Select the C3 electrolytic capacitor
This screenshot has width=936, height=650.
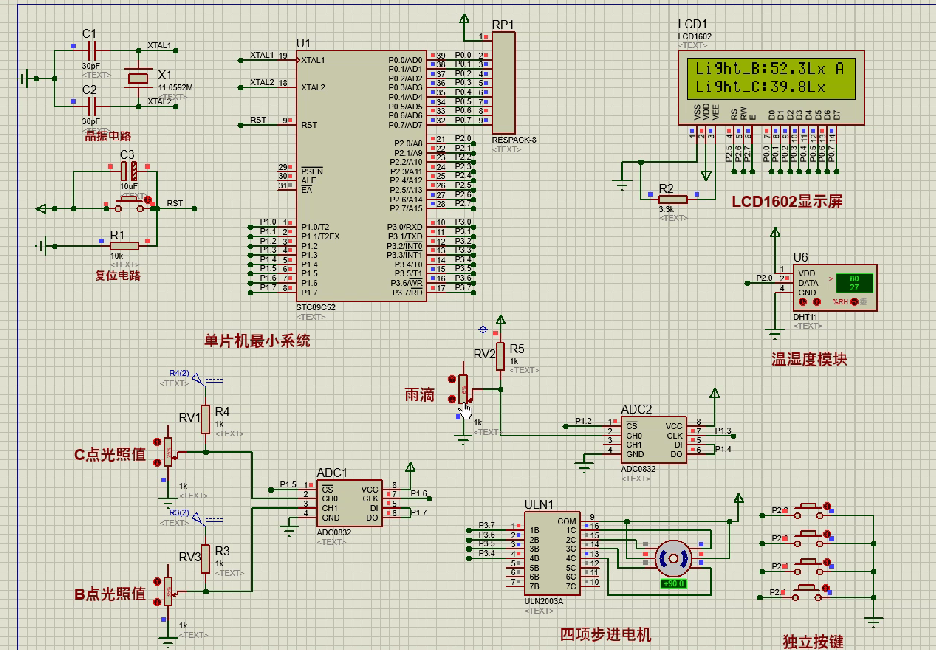point(128,172)
